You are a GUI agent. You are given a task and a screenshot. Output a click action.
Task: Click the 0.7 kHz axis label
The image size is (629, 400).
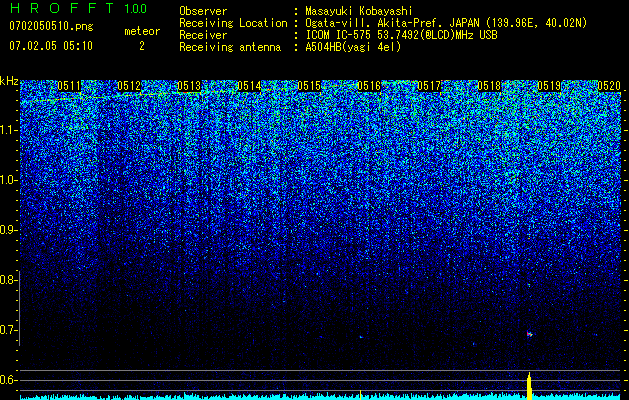tap(7, 330)
